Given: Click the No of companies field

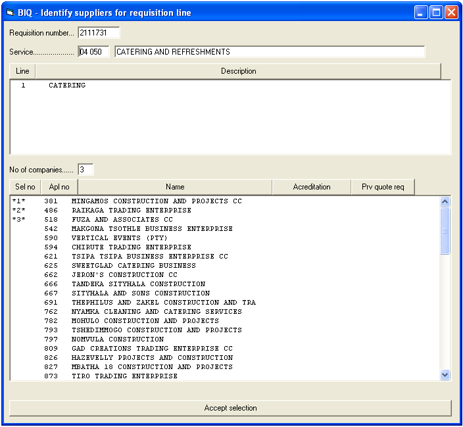Looking at the screenshot, I should click(86, 170).
